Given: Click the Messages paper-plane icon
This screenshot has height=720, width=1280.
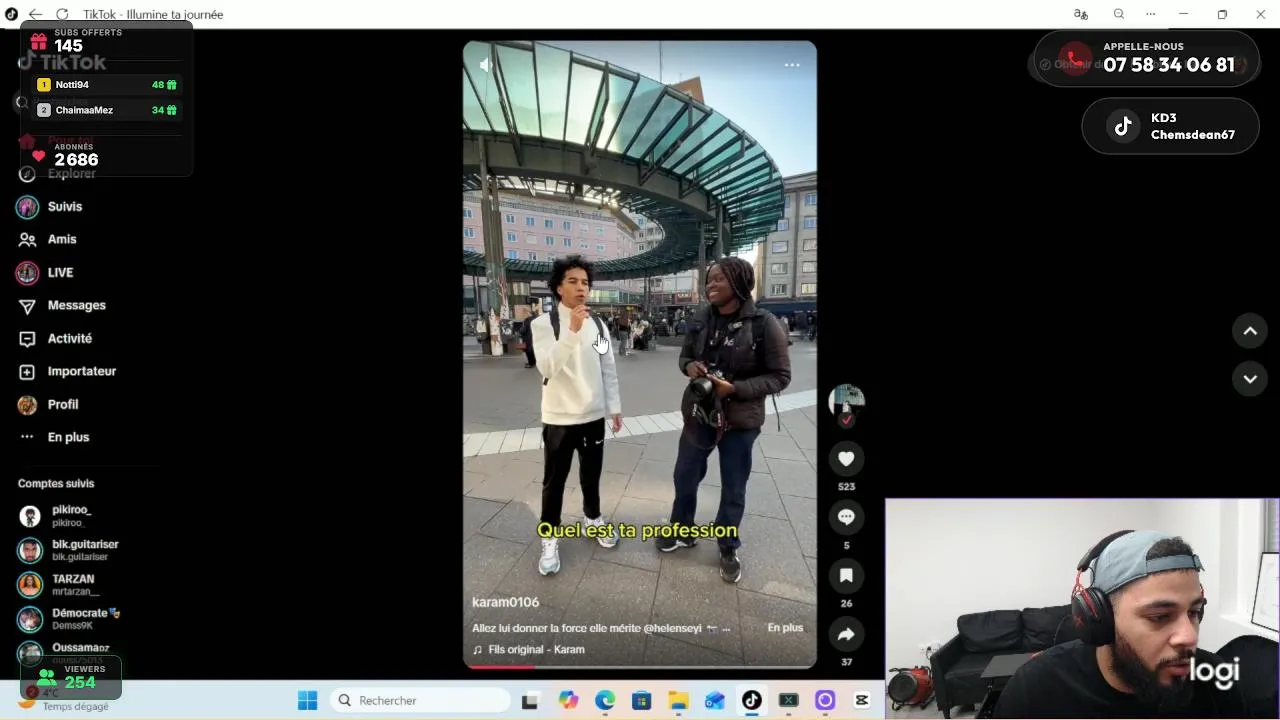Looking at the screenshot, I should coord(27,306).
